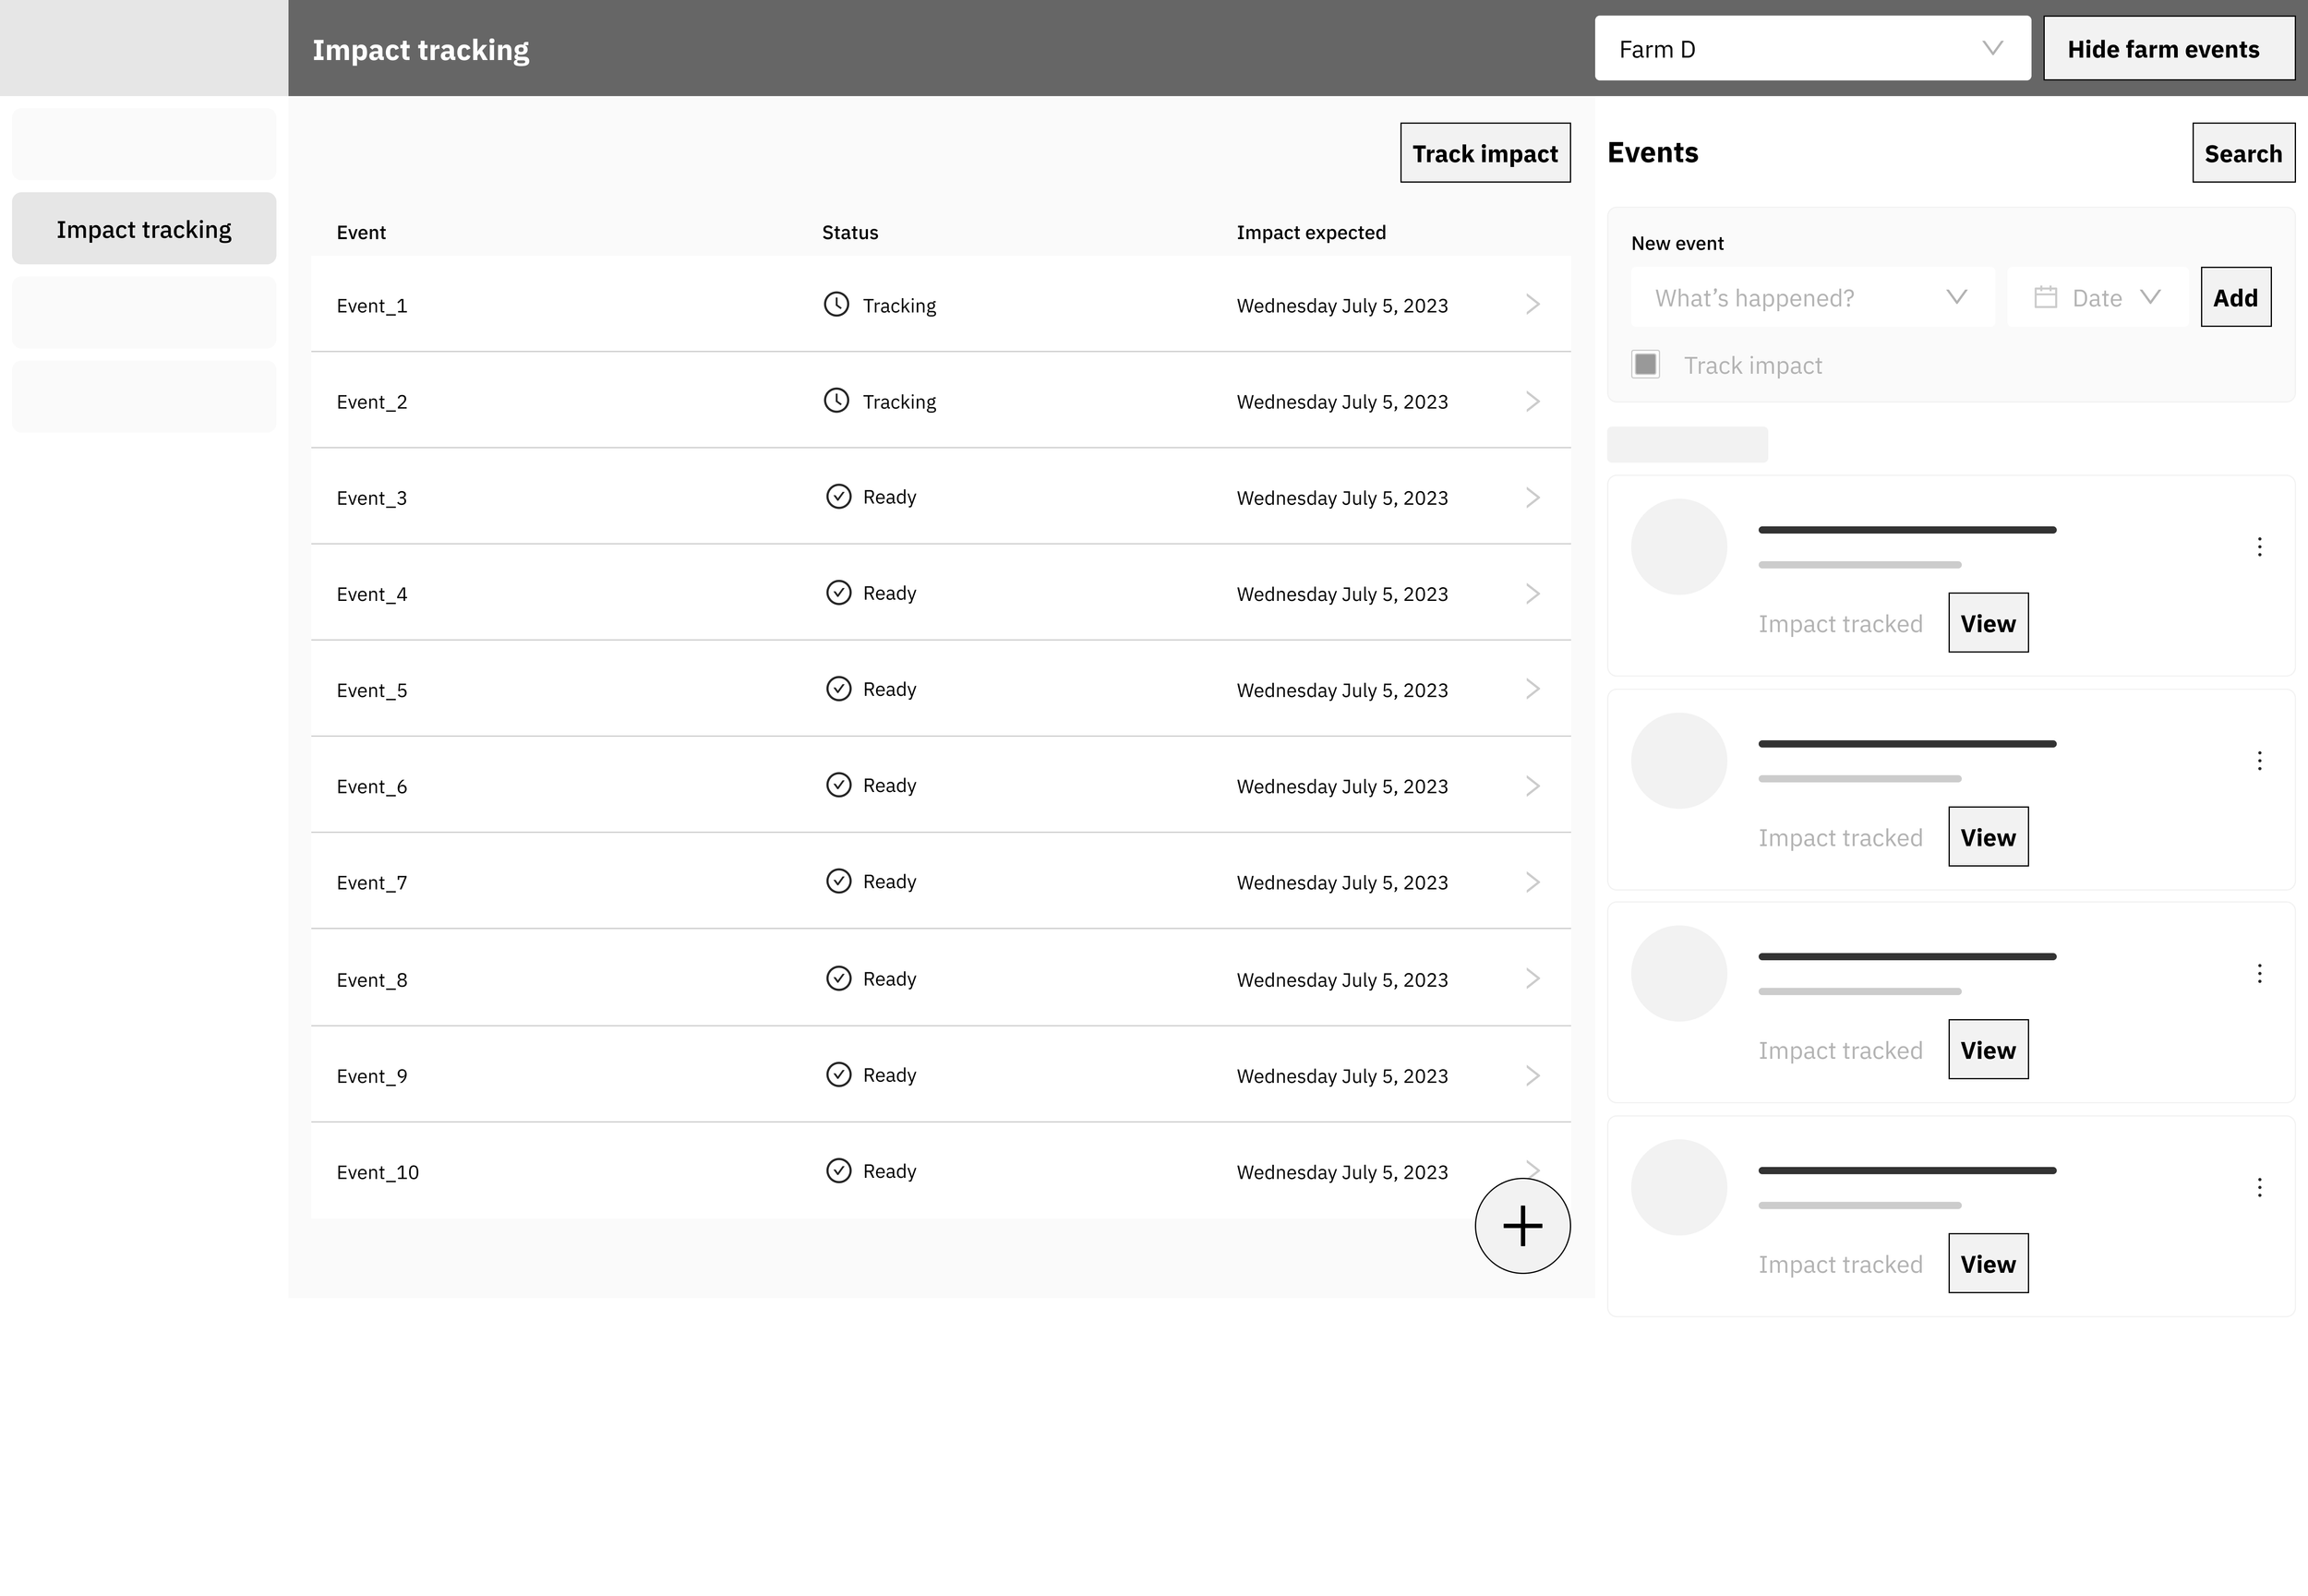Open the three-dot menu on the last event card

click(2259, 1187)
